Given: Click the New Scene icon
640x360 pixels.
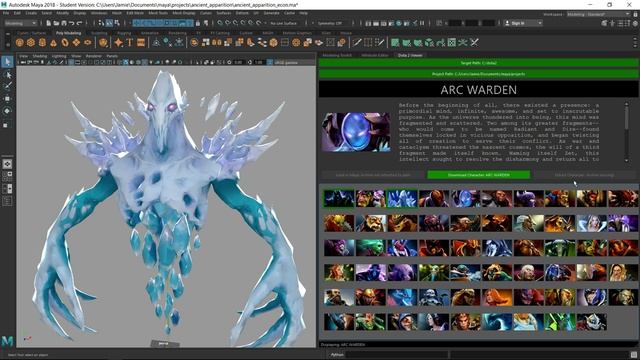Looking at the screenshot, I should click(x=49, y=23).
